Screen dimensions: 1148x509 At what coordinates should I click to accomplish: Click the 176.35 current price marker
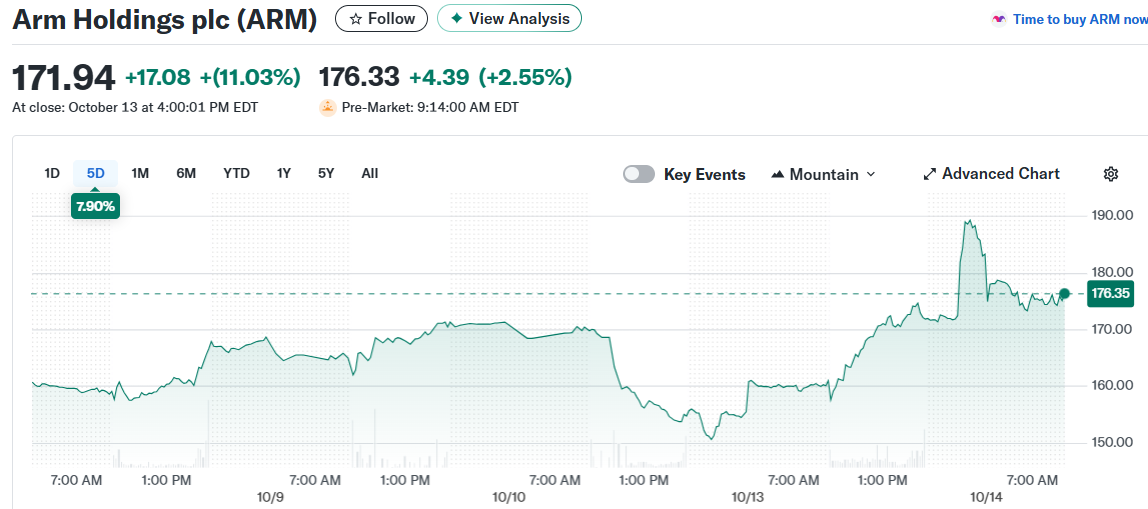tap(1110, 294)
